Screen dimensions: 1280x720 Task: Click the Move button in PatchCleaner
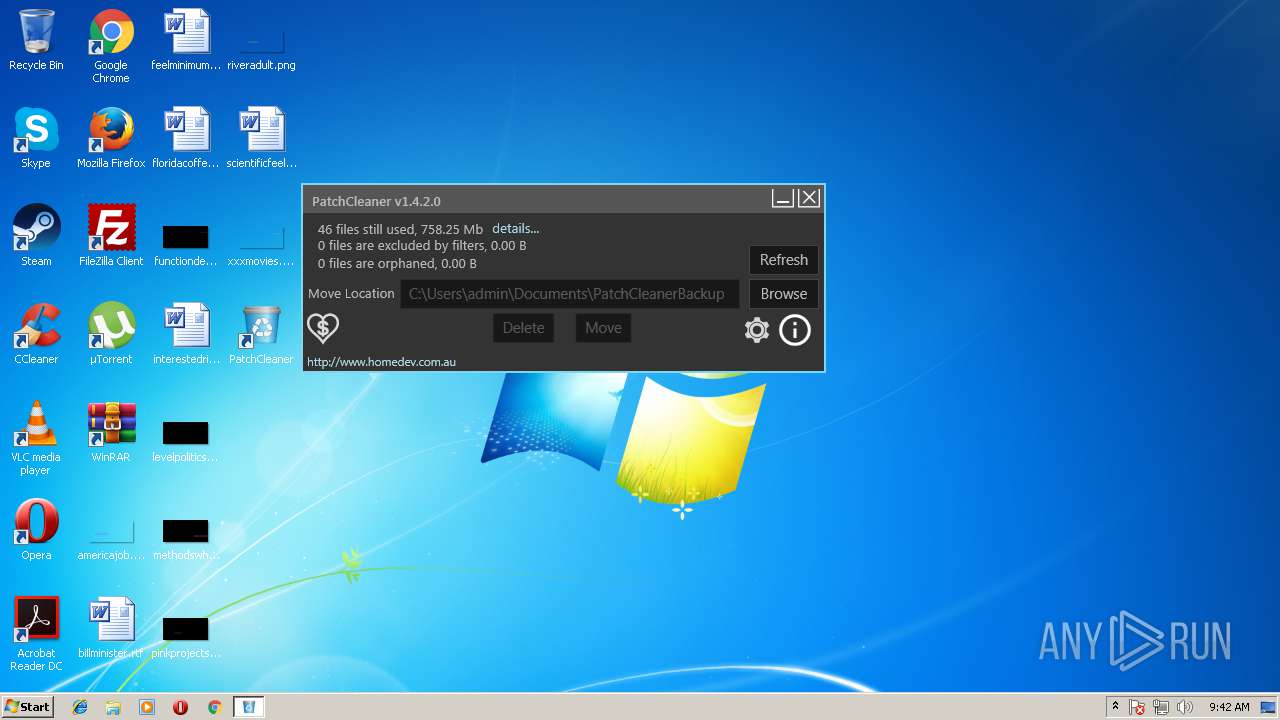603,328
